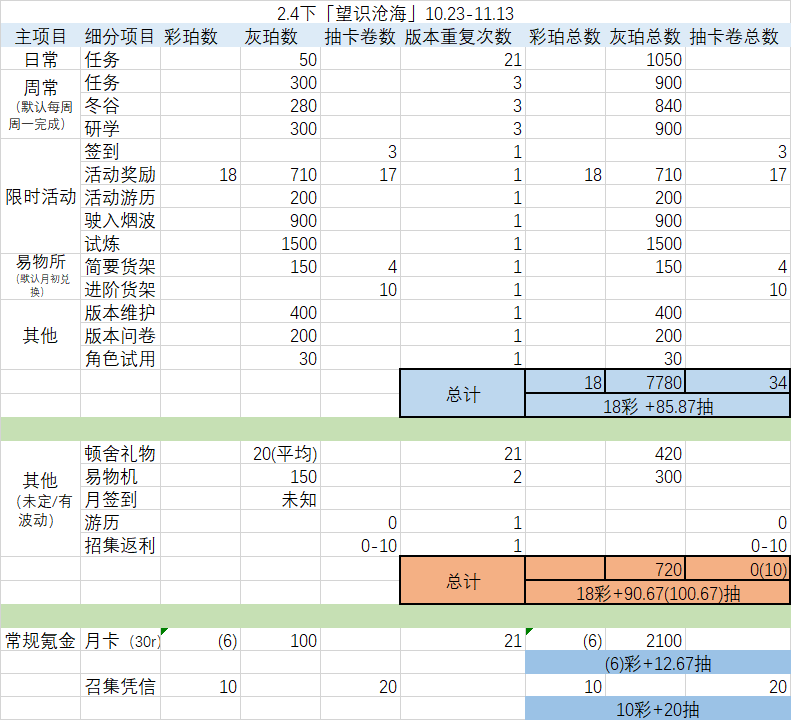Click the 其他 (未定/有波动) category cell
The width and height of the screenshot is (791, 720).
[40, 499]
